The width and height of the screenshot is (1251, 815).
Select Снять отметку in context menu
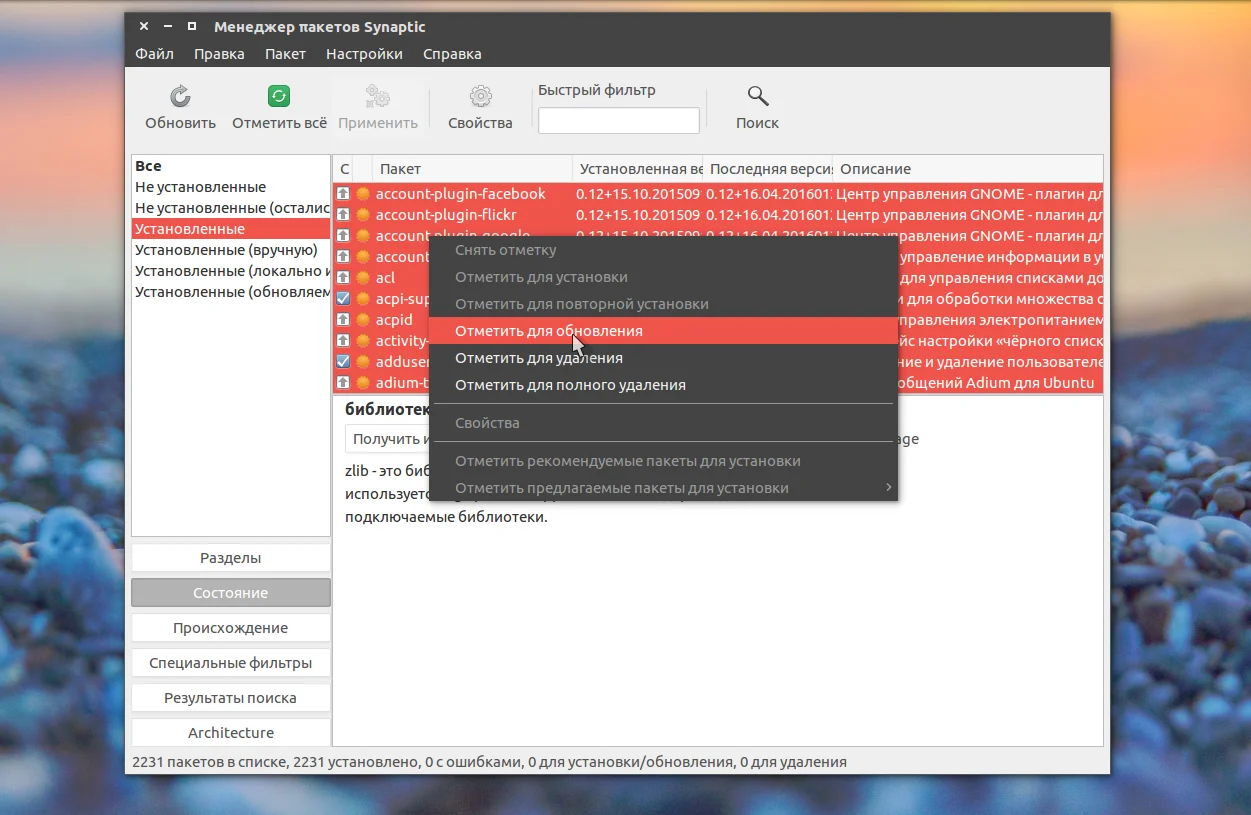[x=663, y=250]
